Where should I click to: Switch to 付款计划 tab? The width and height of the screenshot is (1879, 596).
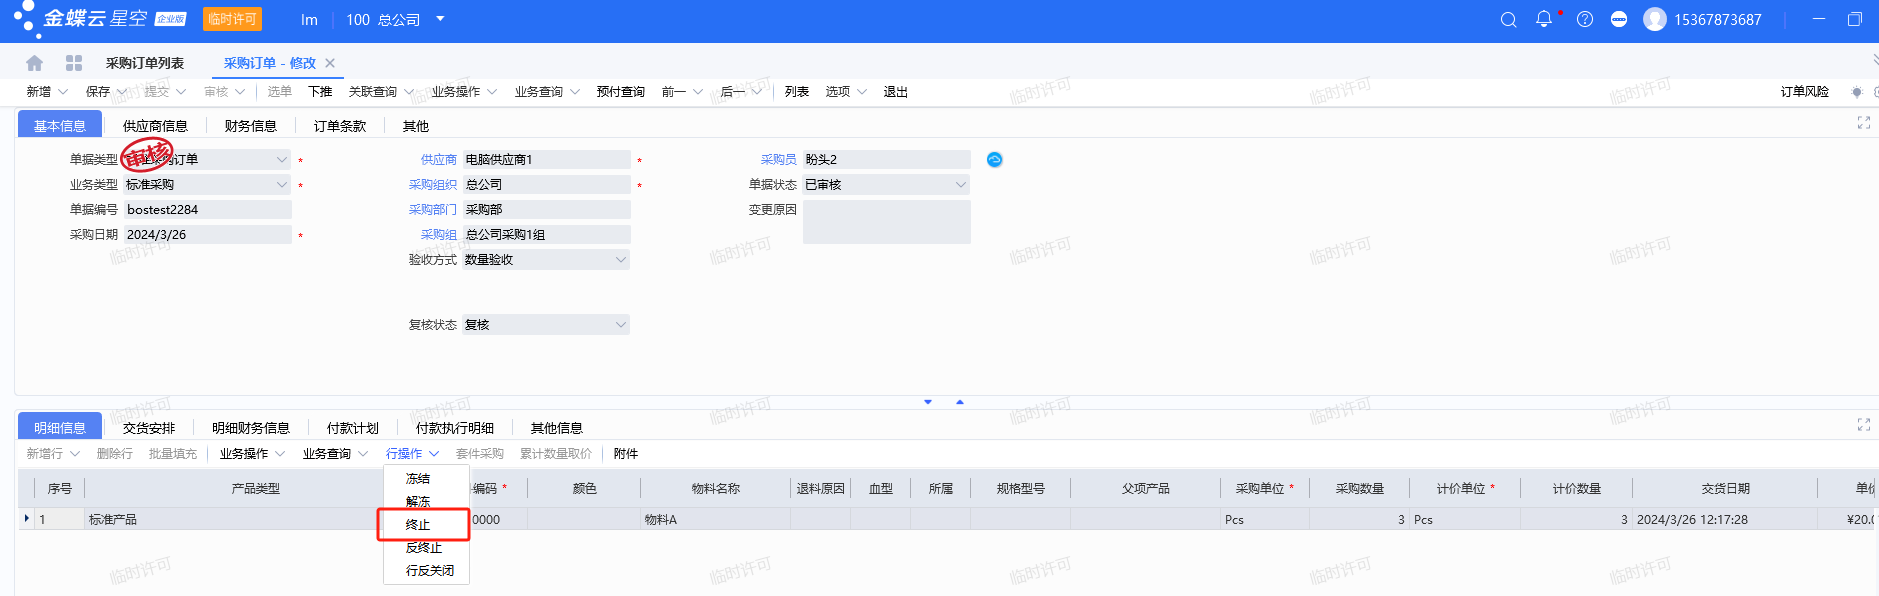pos(353,428)
